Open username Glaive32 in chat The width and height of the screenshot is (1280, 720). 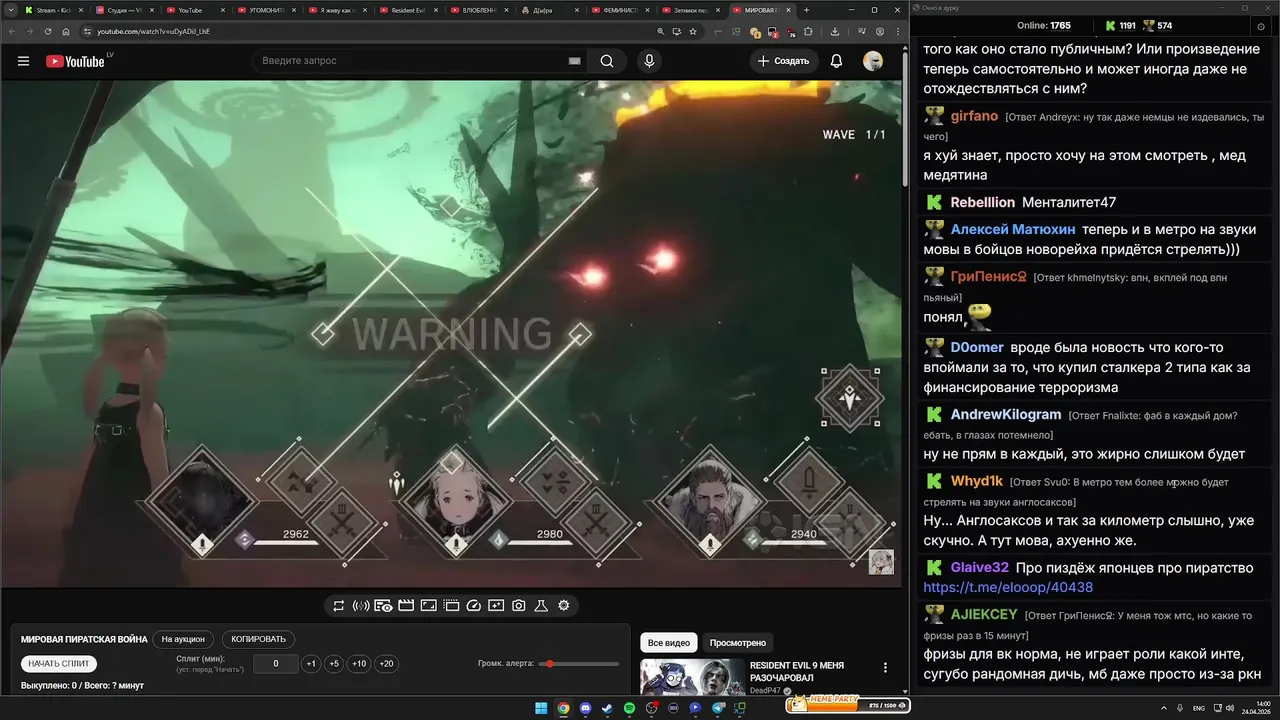[979, 568]
